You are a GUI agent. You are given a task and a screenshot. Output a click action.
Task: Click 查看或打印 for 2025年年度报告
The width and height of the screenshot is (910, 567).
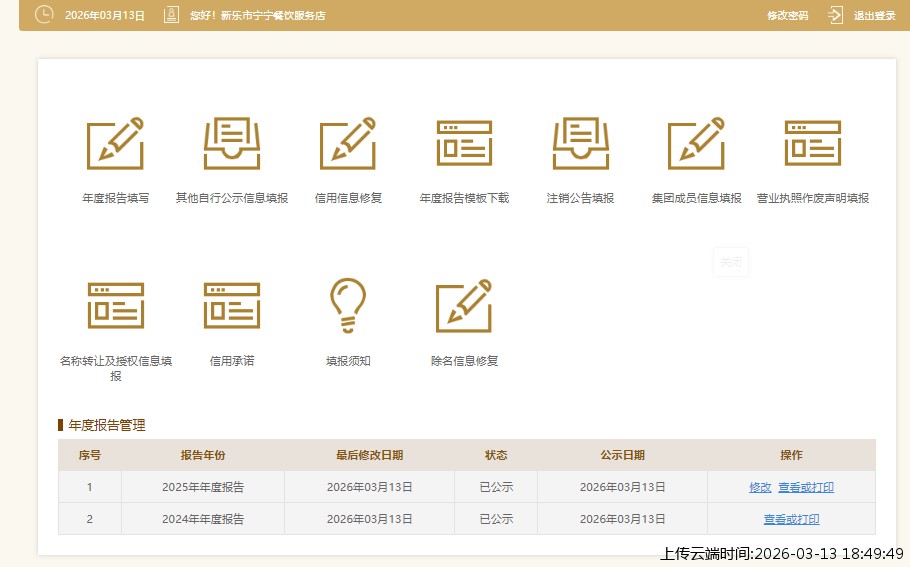806,487
